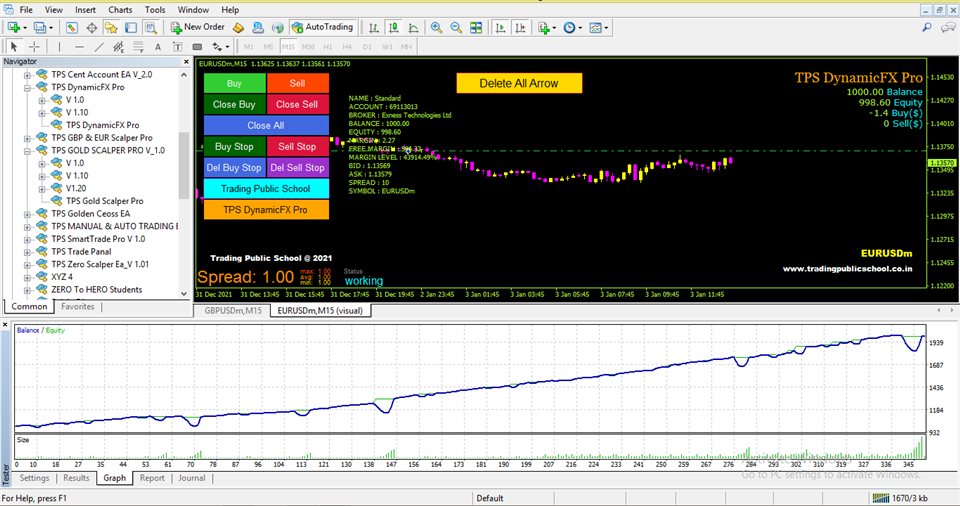Select the Cursor arrow tool

14,47
